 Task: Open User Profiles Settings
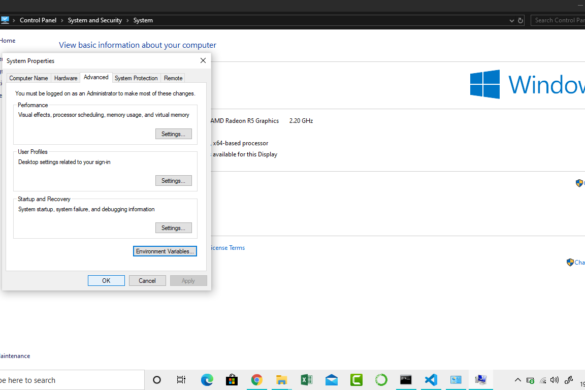click(173, 181)
